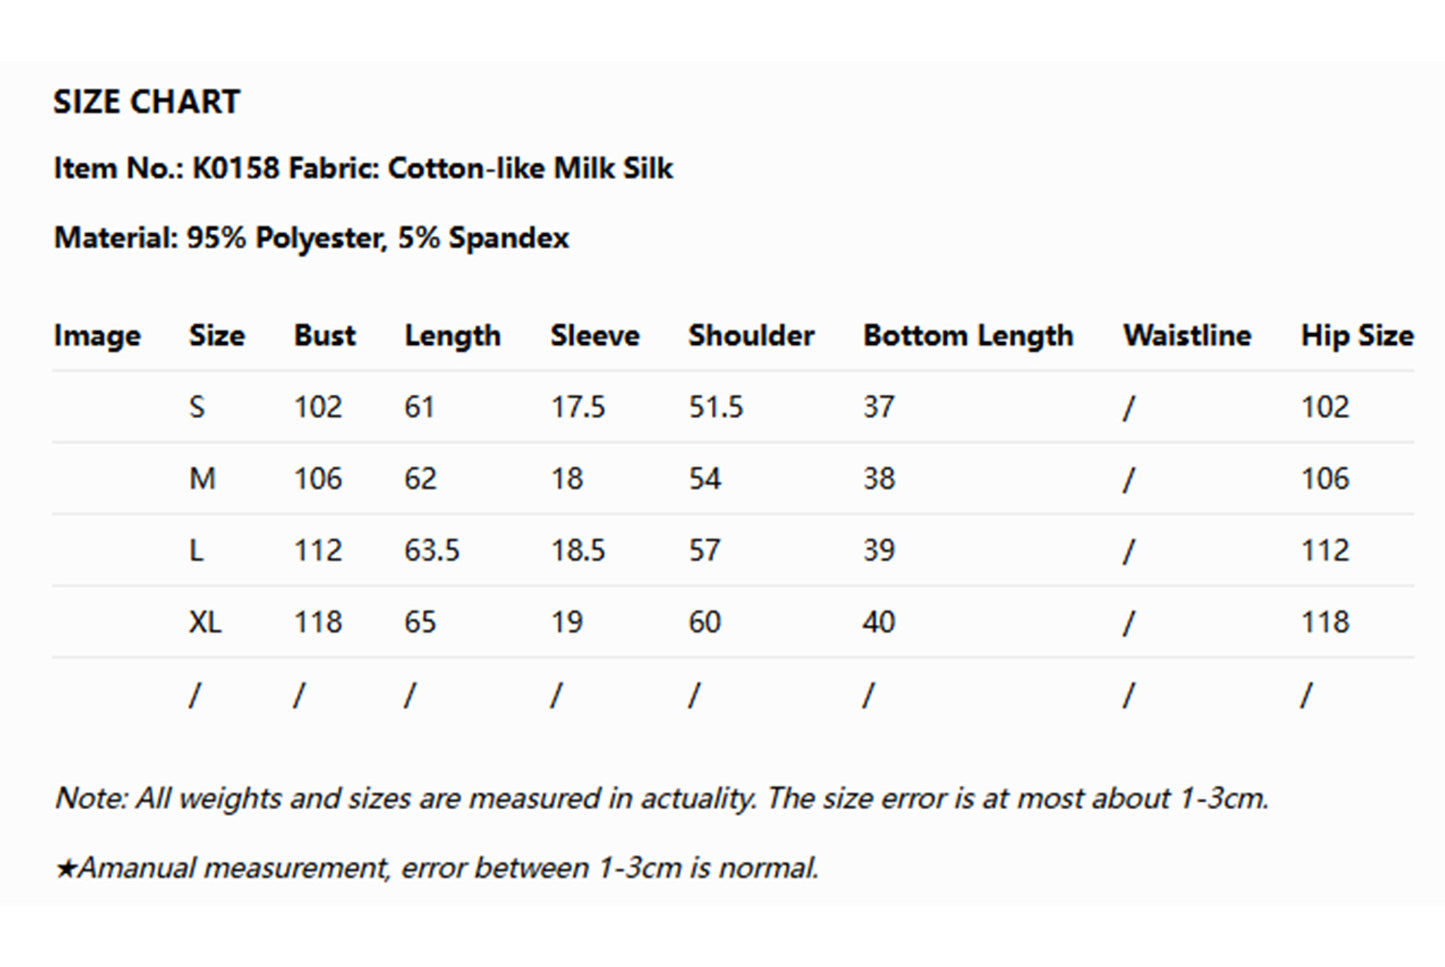Click the starred manual measurement note
The image size is (1445, 967).
coord(436,868)
